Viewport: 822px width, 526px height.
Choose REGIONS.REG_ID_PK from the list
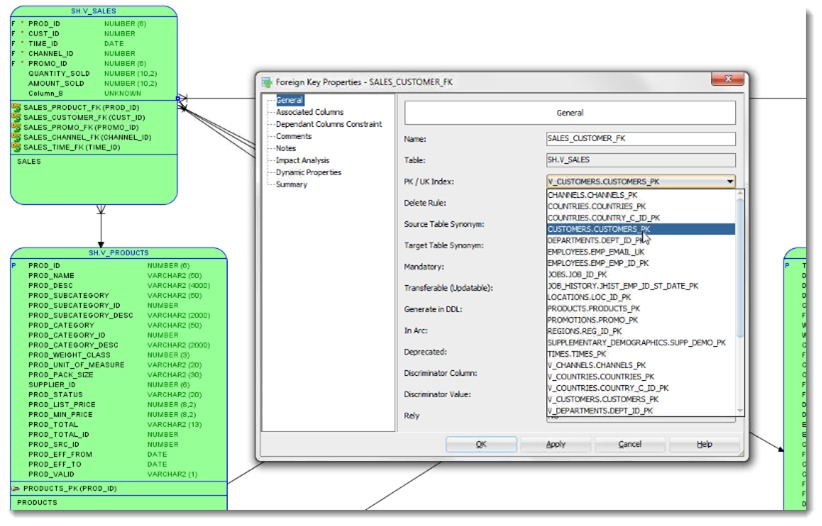click(x=641, y=331)
